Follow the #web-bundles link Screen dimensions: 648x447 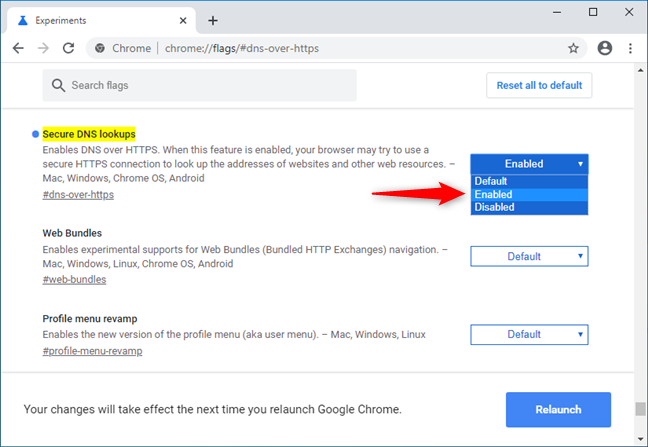click(x=74, y=280)
